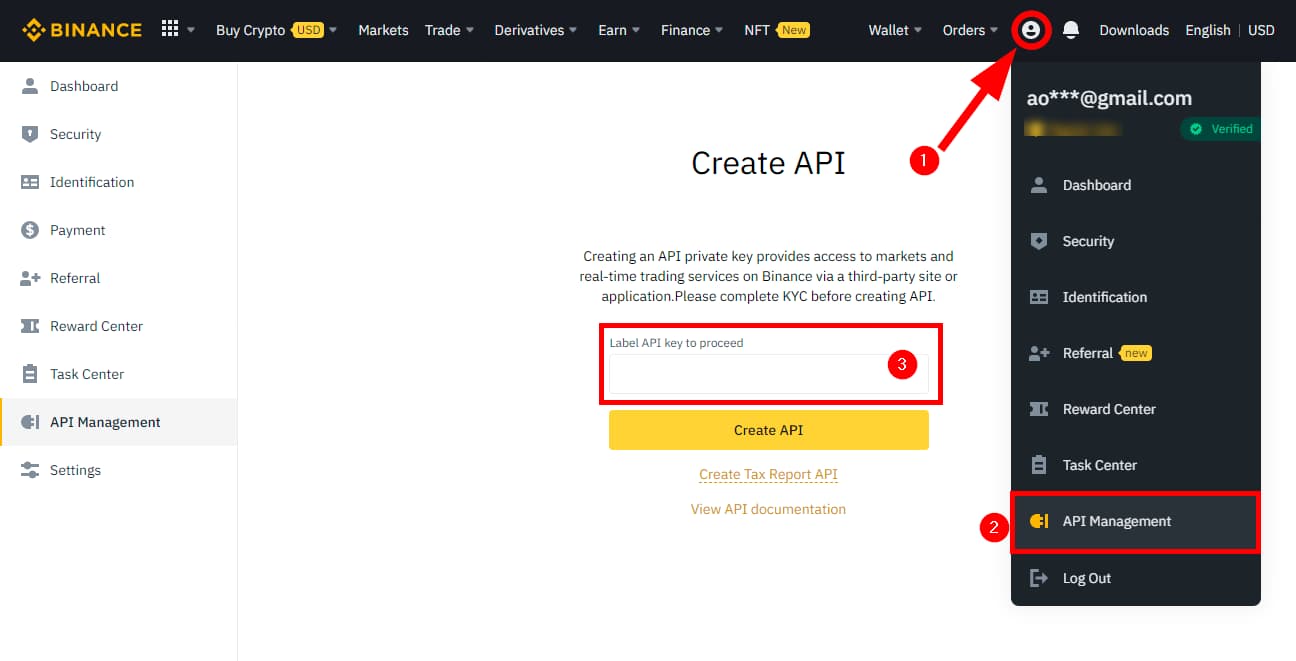Select Dashboard text in left sidebar

point(84,86)
